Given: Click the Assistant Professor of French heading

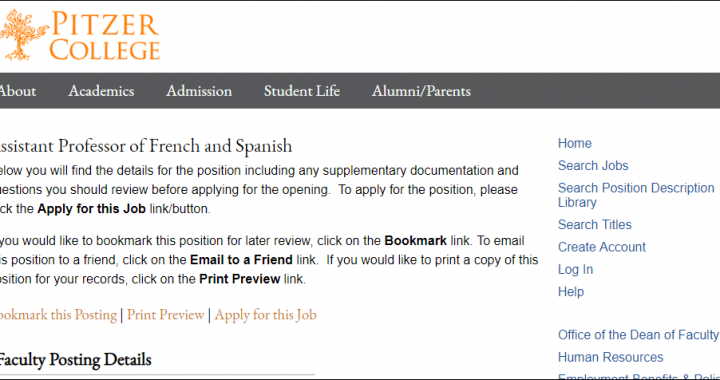Looking at the screenshot, I should (146, 146).
